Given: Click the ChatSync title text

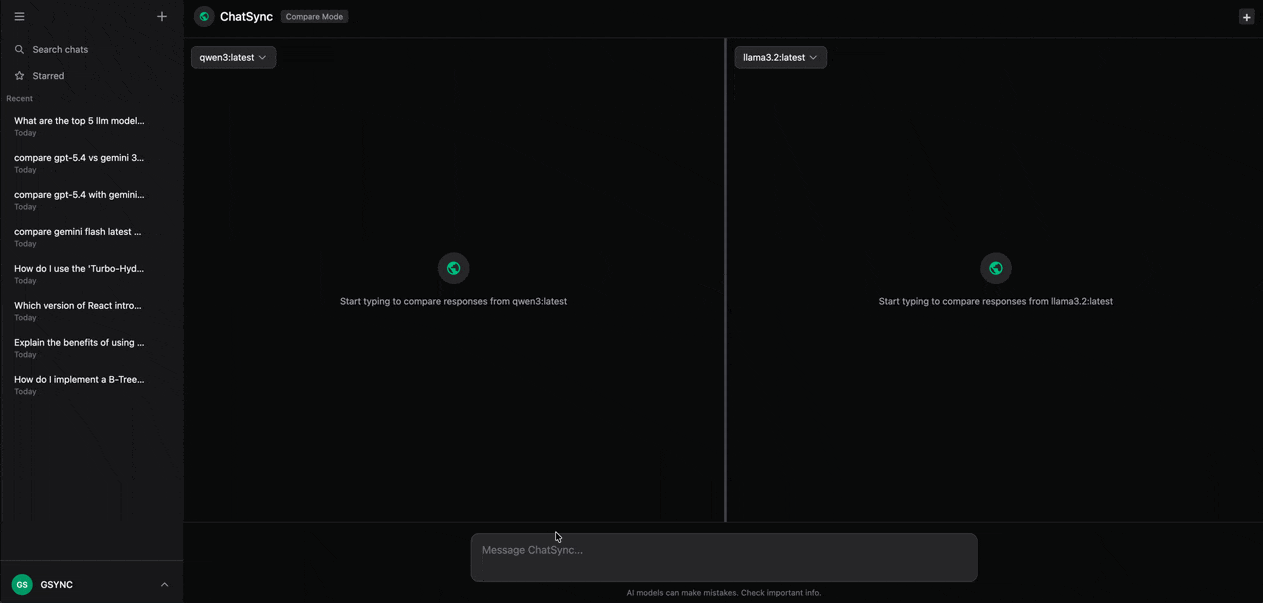Looking at the screenshot, I should point(246,17).
